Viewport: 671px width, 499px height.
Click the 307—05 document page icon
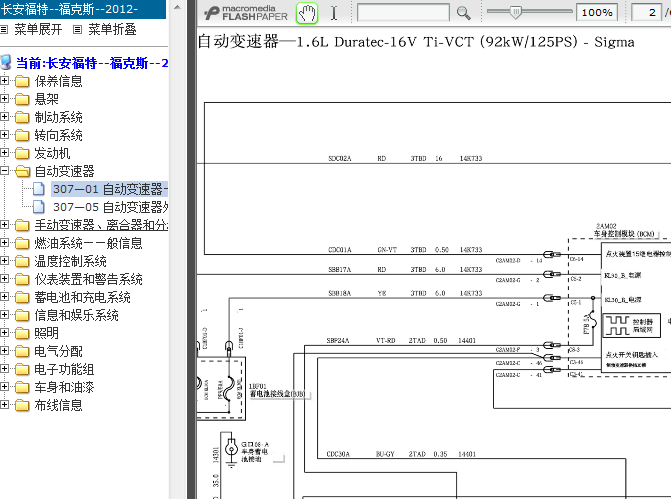point(39,206)
